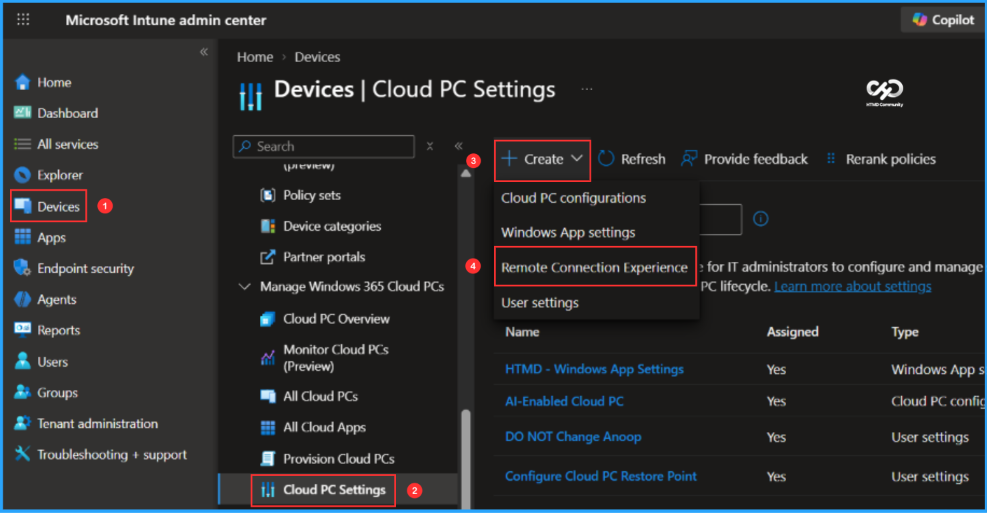
Task: Open the DO NOT Change Anoop policy
Action: pyautogui.click(x=573, y=437)
